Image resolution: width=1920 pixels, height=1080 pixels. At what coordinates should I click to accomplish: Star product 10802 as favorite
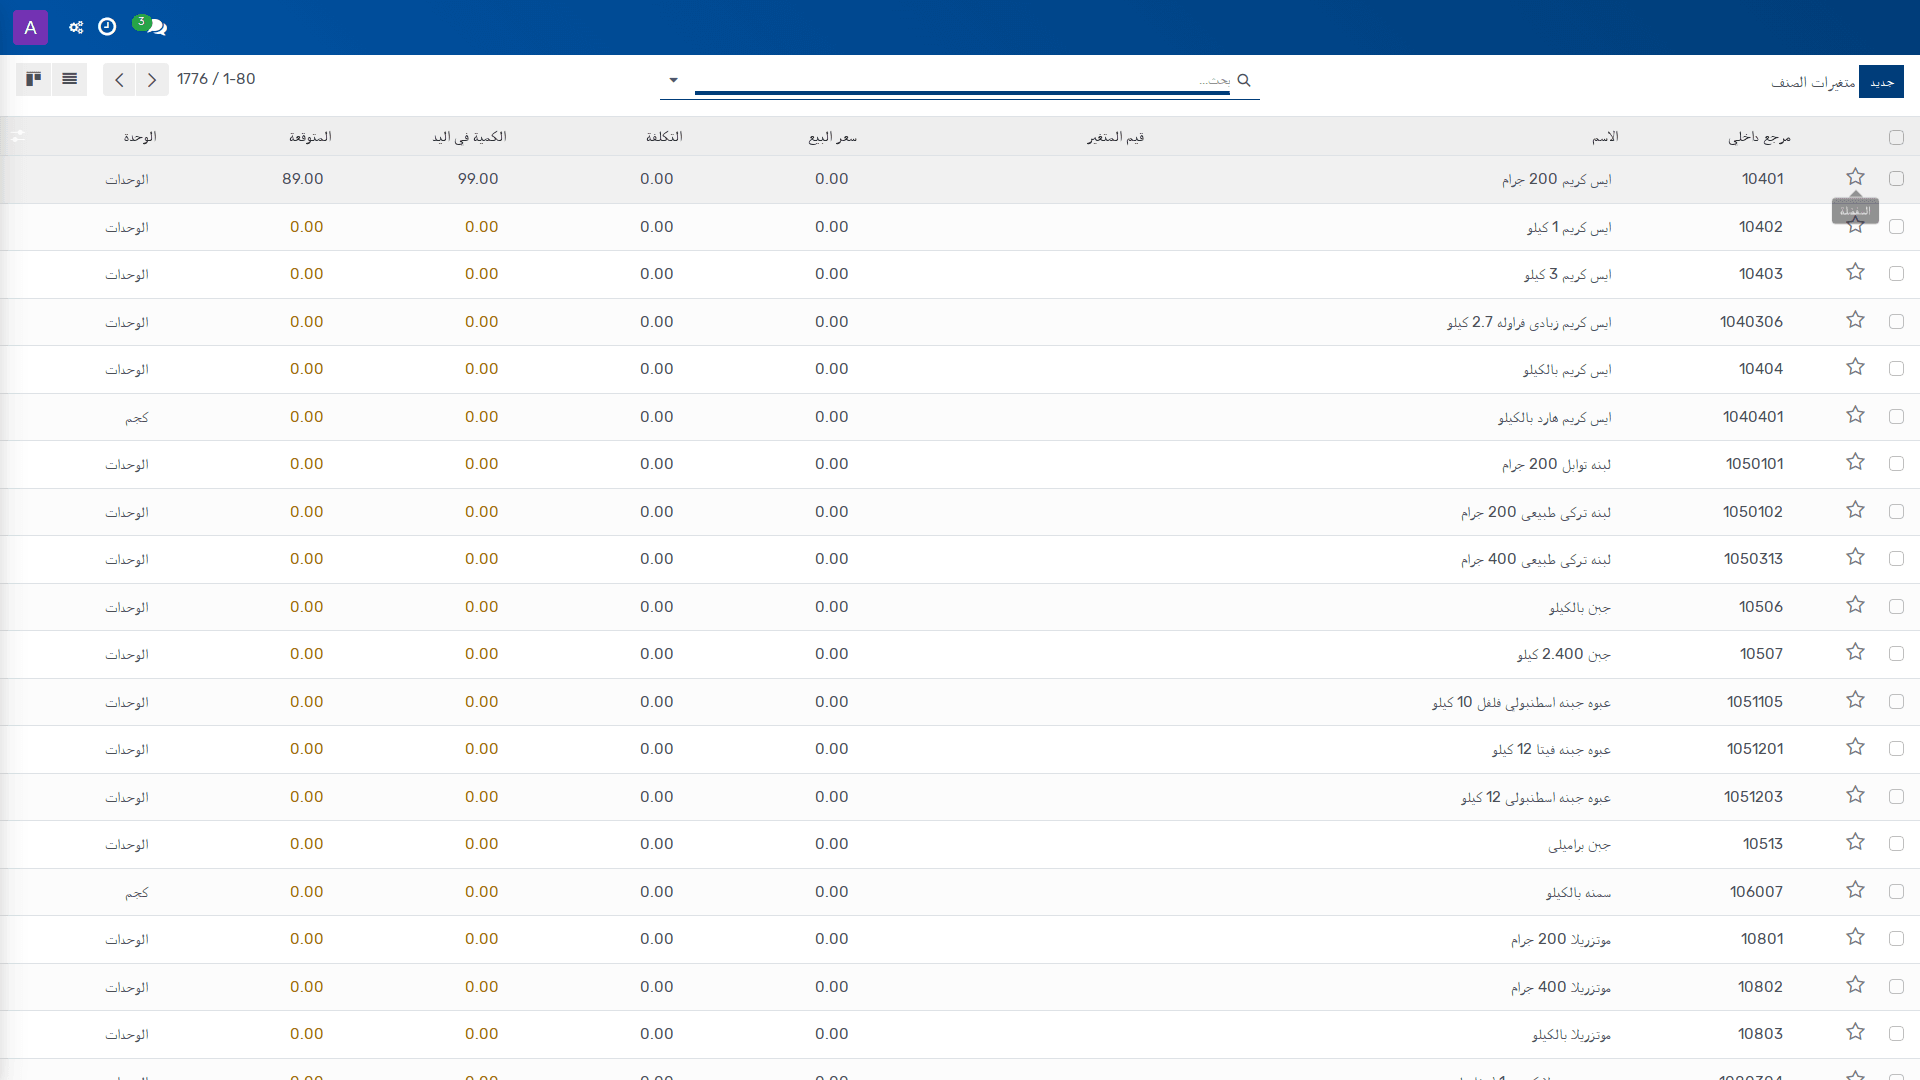pyautogui.click(x=1855, y=985)
